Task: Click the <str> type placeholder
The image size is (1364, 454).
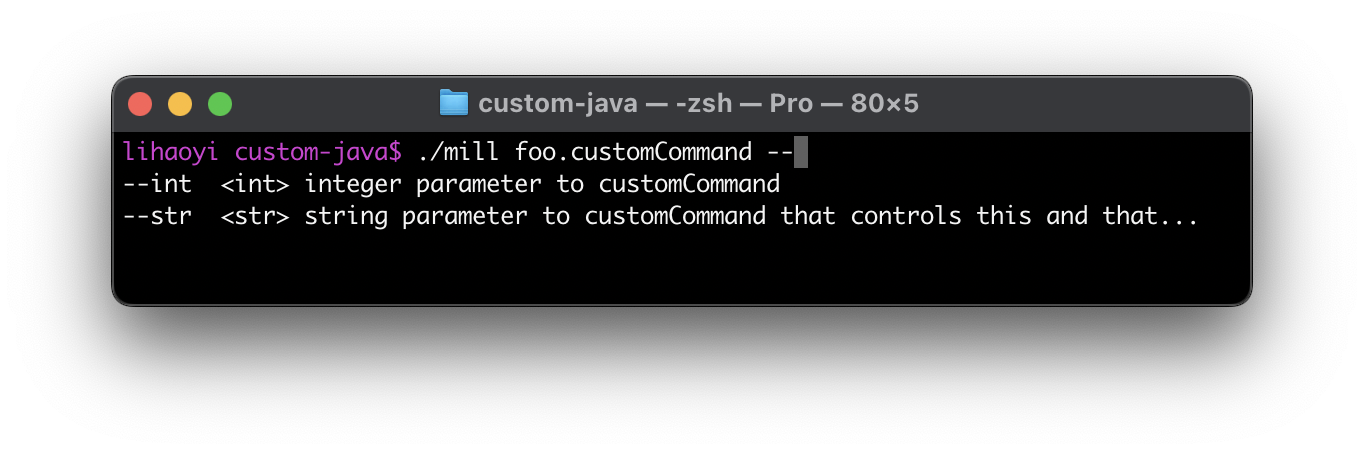Action: pyautogui.click(x=255, y=216)
